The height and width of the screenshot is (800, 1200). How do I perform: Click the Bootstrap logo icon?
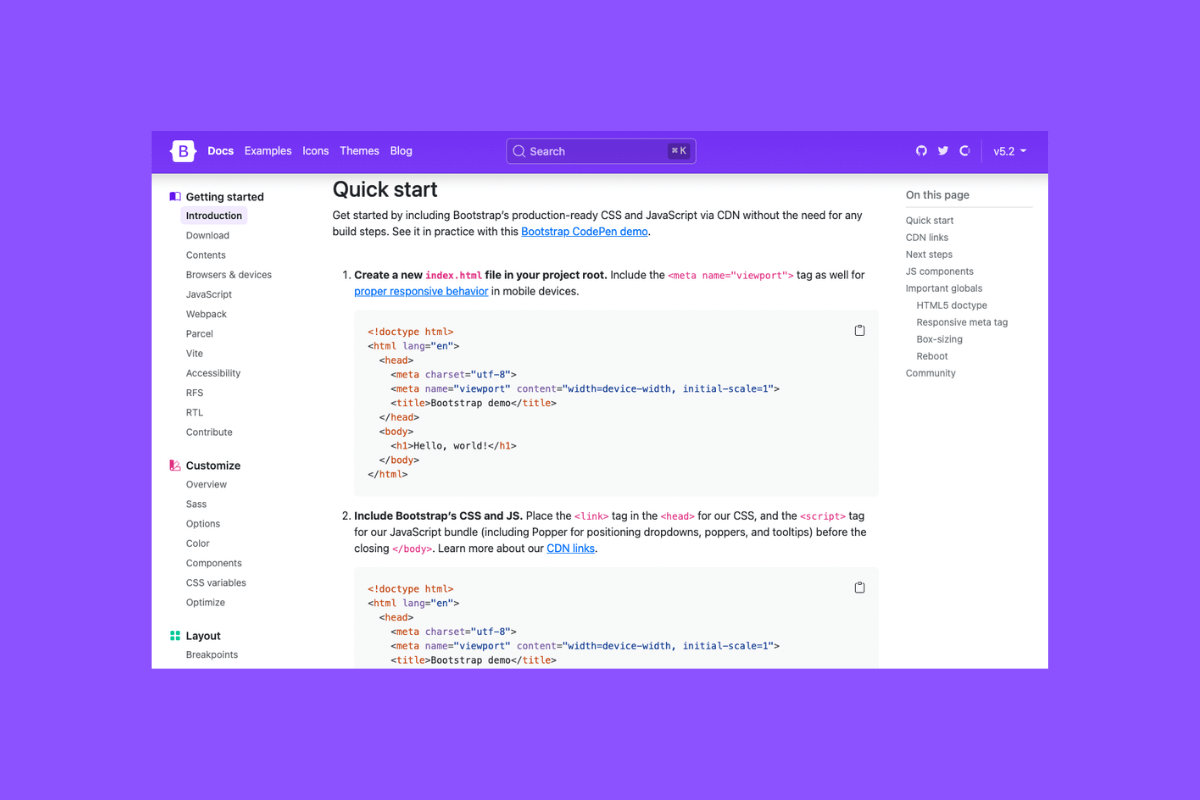click(x=183, y=151)
